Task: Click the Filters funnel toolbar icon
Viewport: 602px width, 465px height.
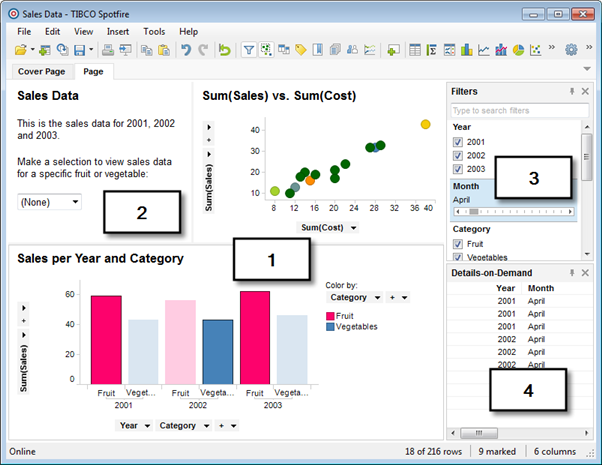Action: coord(250,50)
